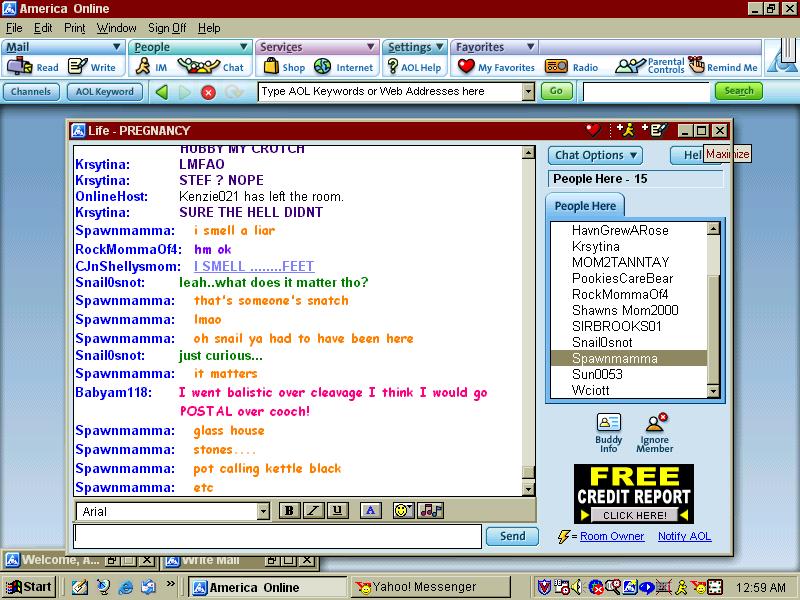Click add buddy icon in chat title bar
The height and width of the screenshot is (600, 800).
pos(626,130)
